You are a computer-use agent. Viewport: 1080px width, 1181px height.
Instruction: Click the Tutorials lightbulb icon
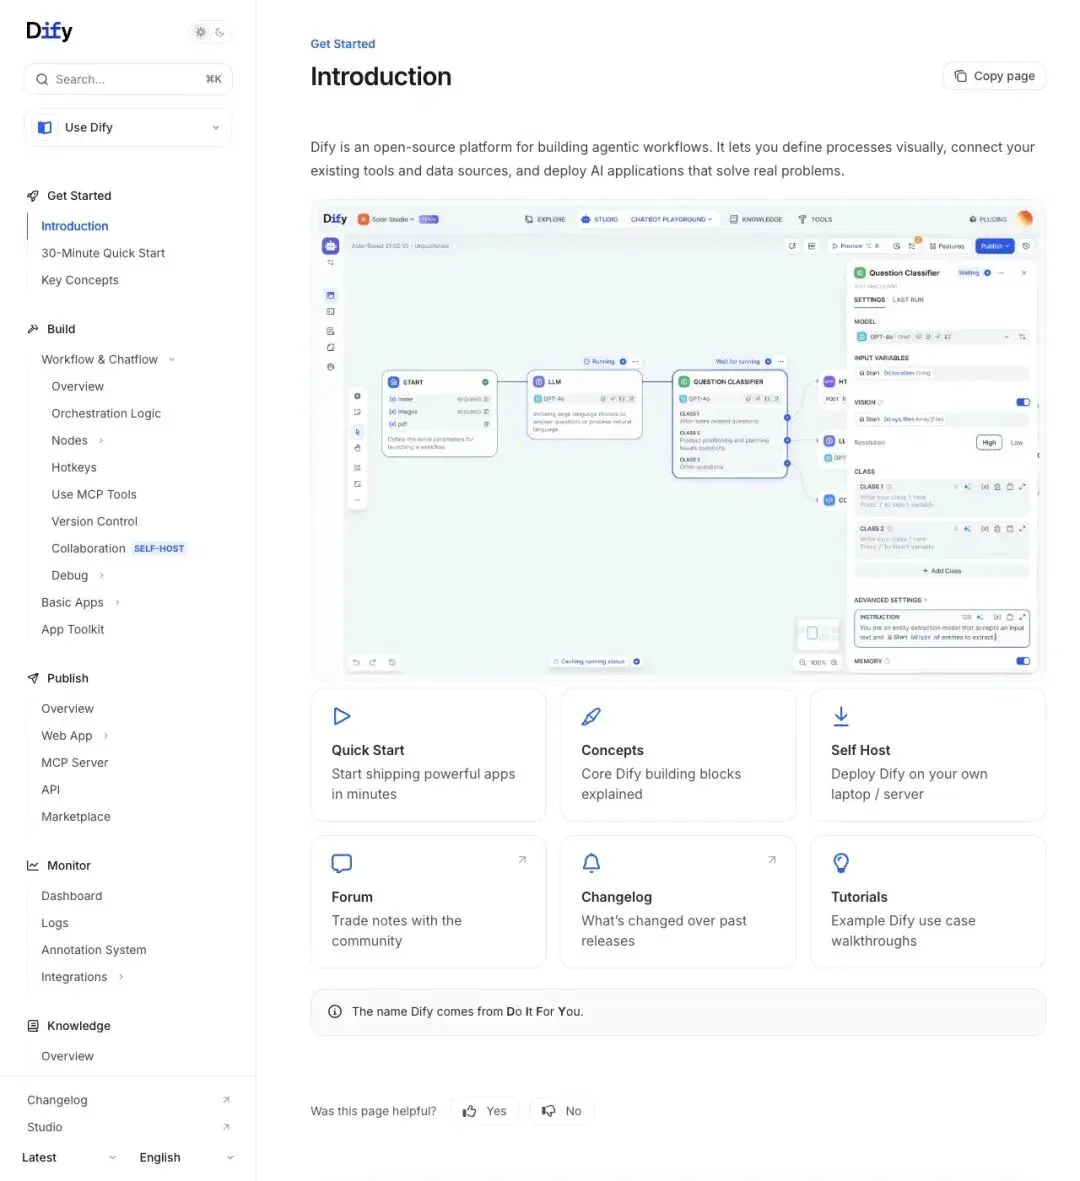point(841,863)
